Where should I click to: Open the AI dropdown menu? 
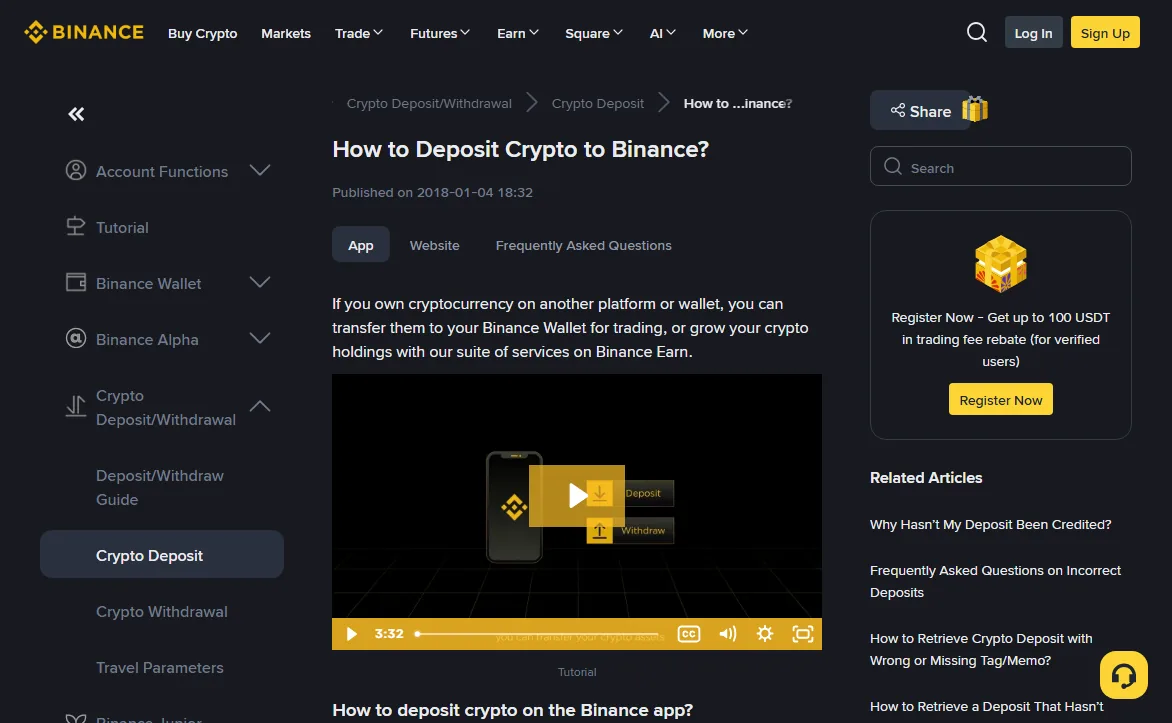pos(662,33)
